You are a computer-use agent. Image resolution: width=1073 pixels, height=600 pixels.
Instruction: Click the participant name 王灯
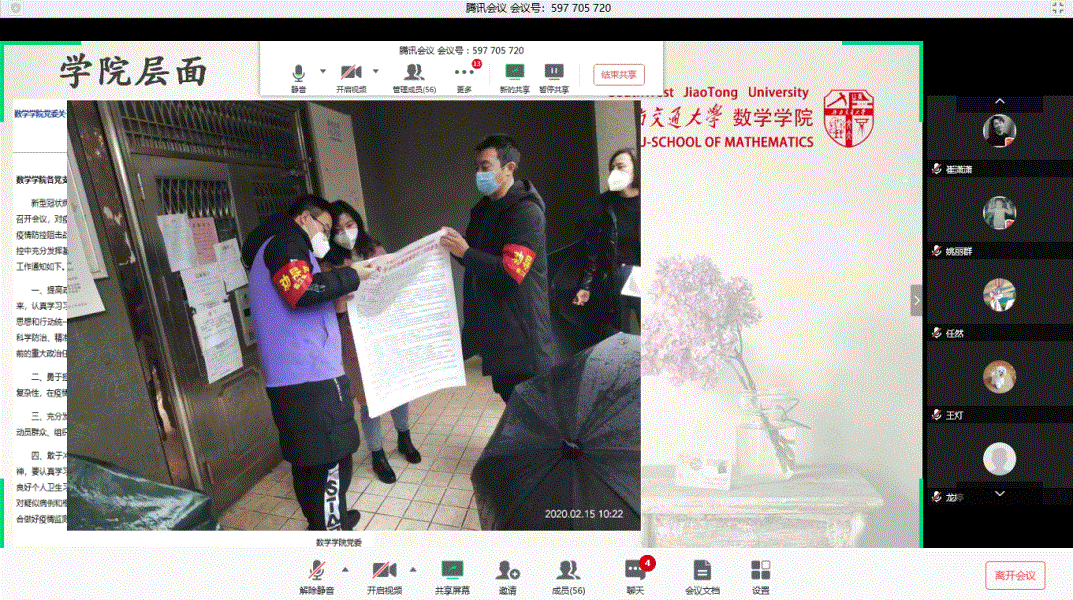[x=955, y=416]
